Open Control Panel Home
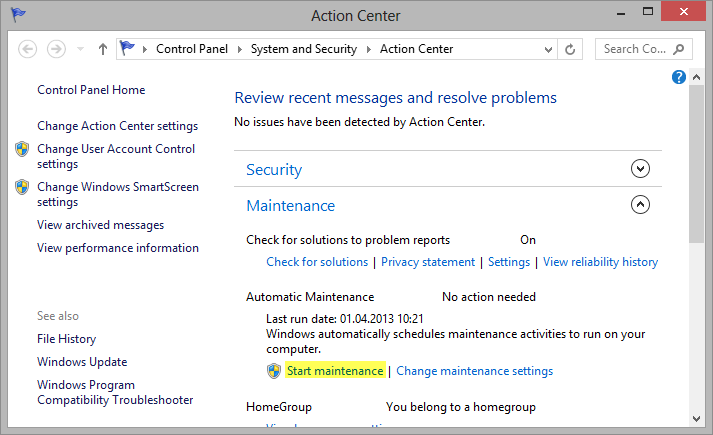713x435 pixels. pyautogui.click(x=91, y=90)
